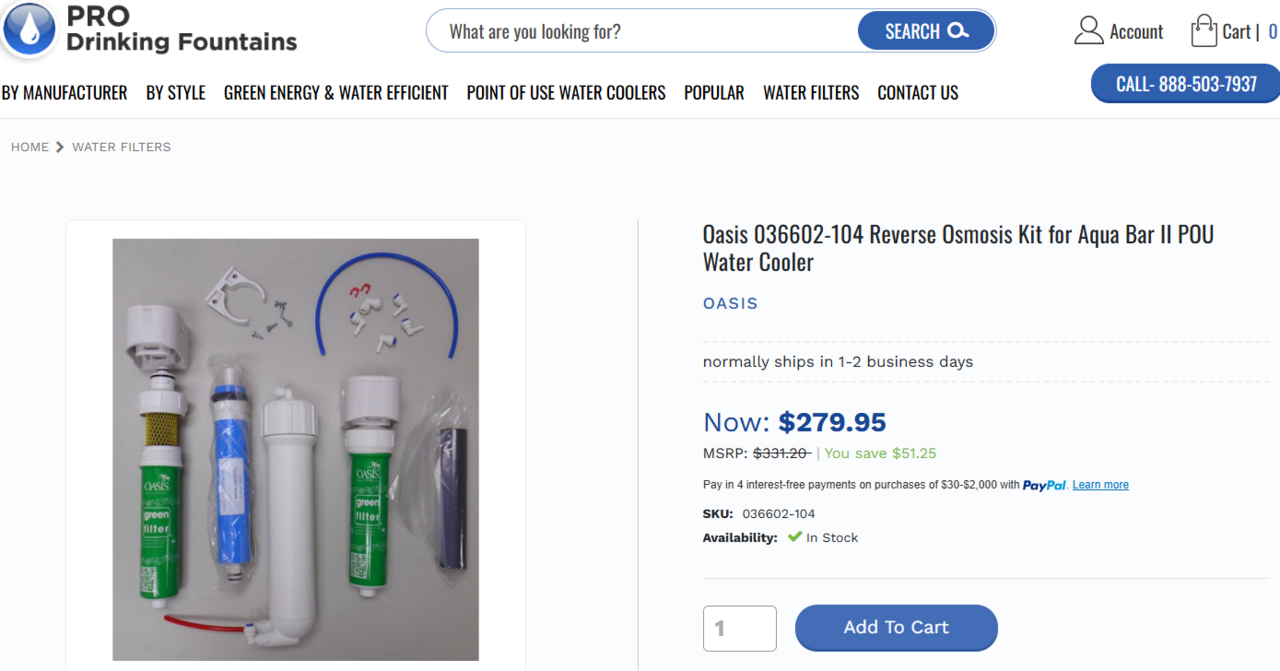Open Point of Use Water Coolers menu
1280x671 pixels.
pyautogui.click(x=566, y=93)
